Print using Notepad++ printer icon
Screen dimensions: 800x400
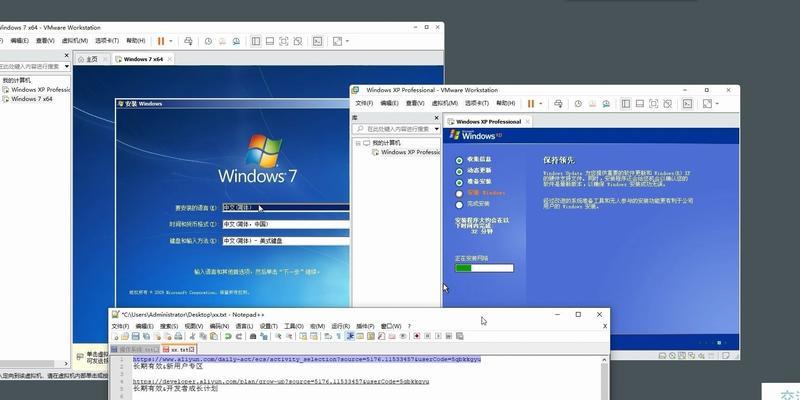coord(178,336)
